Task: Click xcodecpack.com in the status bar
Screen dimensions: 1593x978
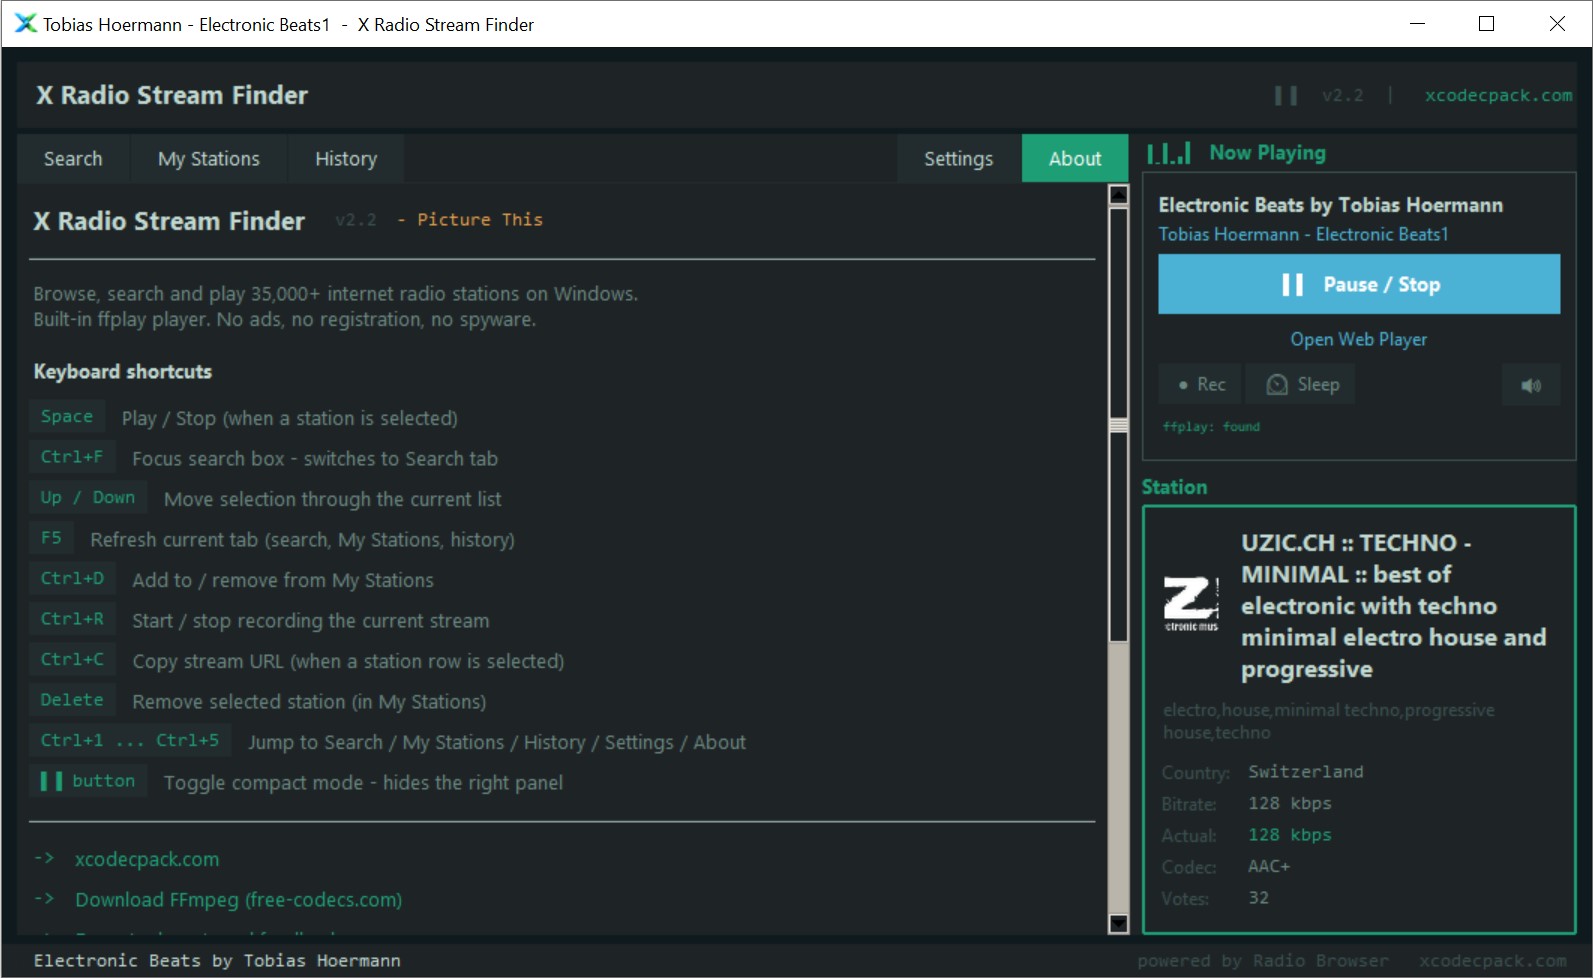Action: [x=1493, y=961]
